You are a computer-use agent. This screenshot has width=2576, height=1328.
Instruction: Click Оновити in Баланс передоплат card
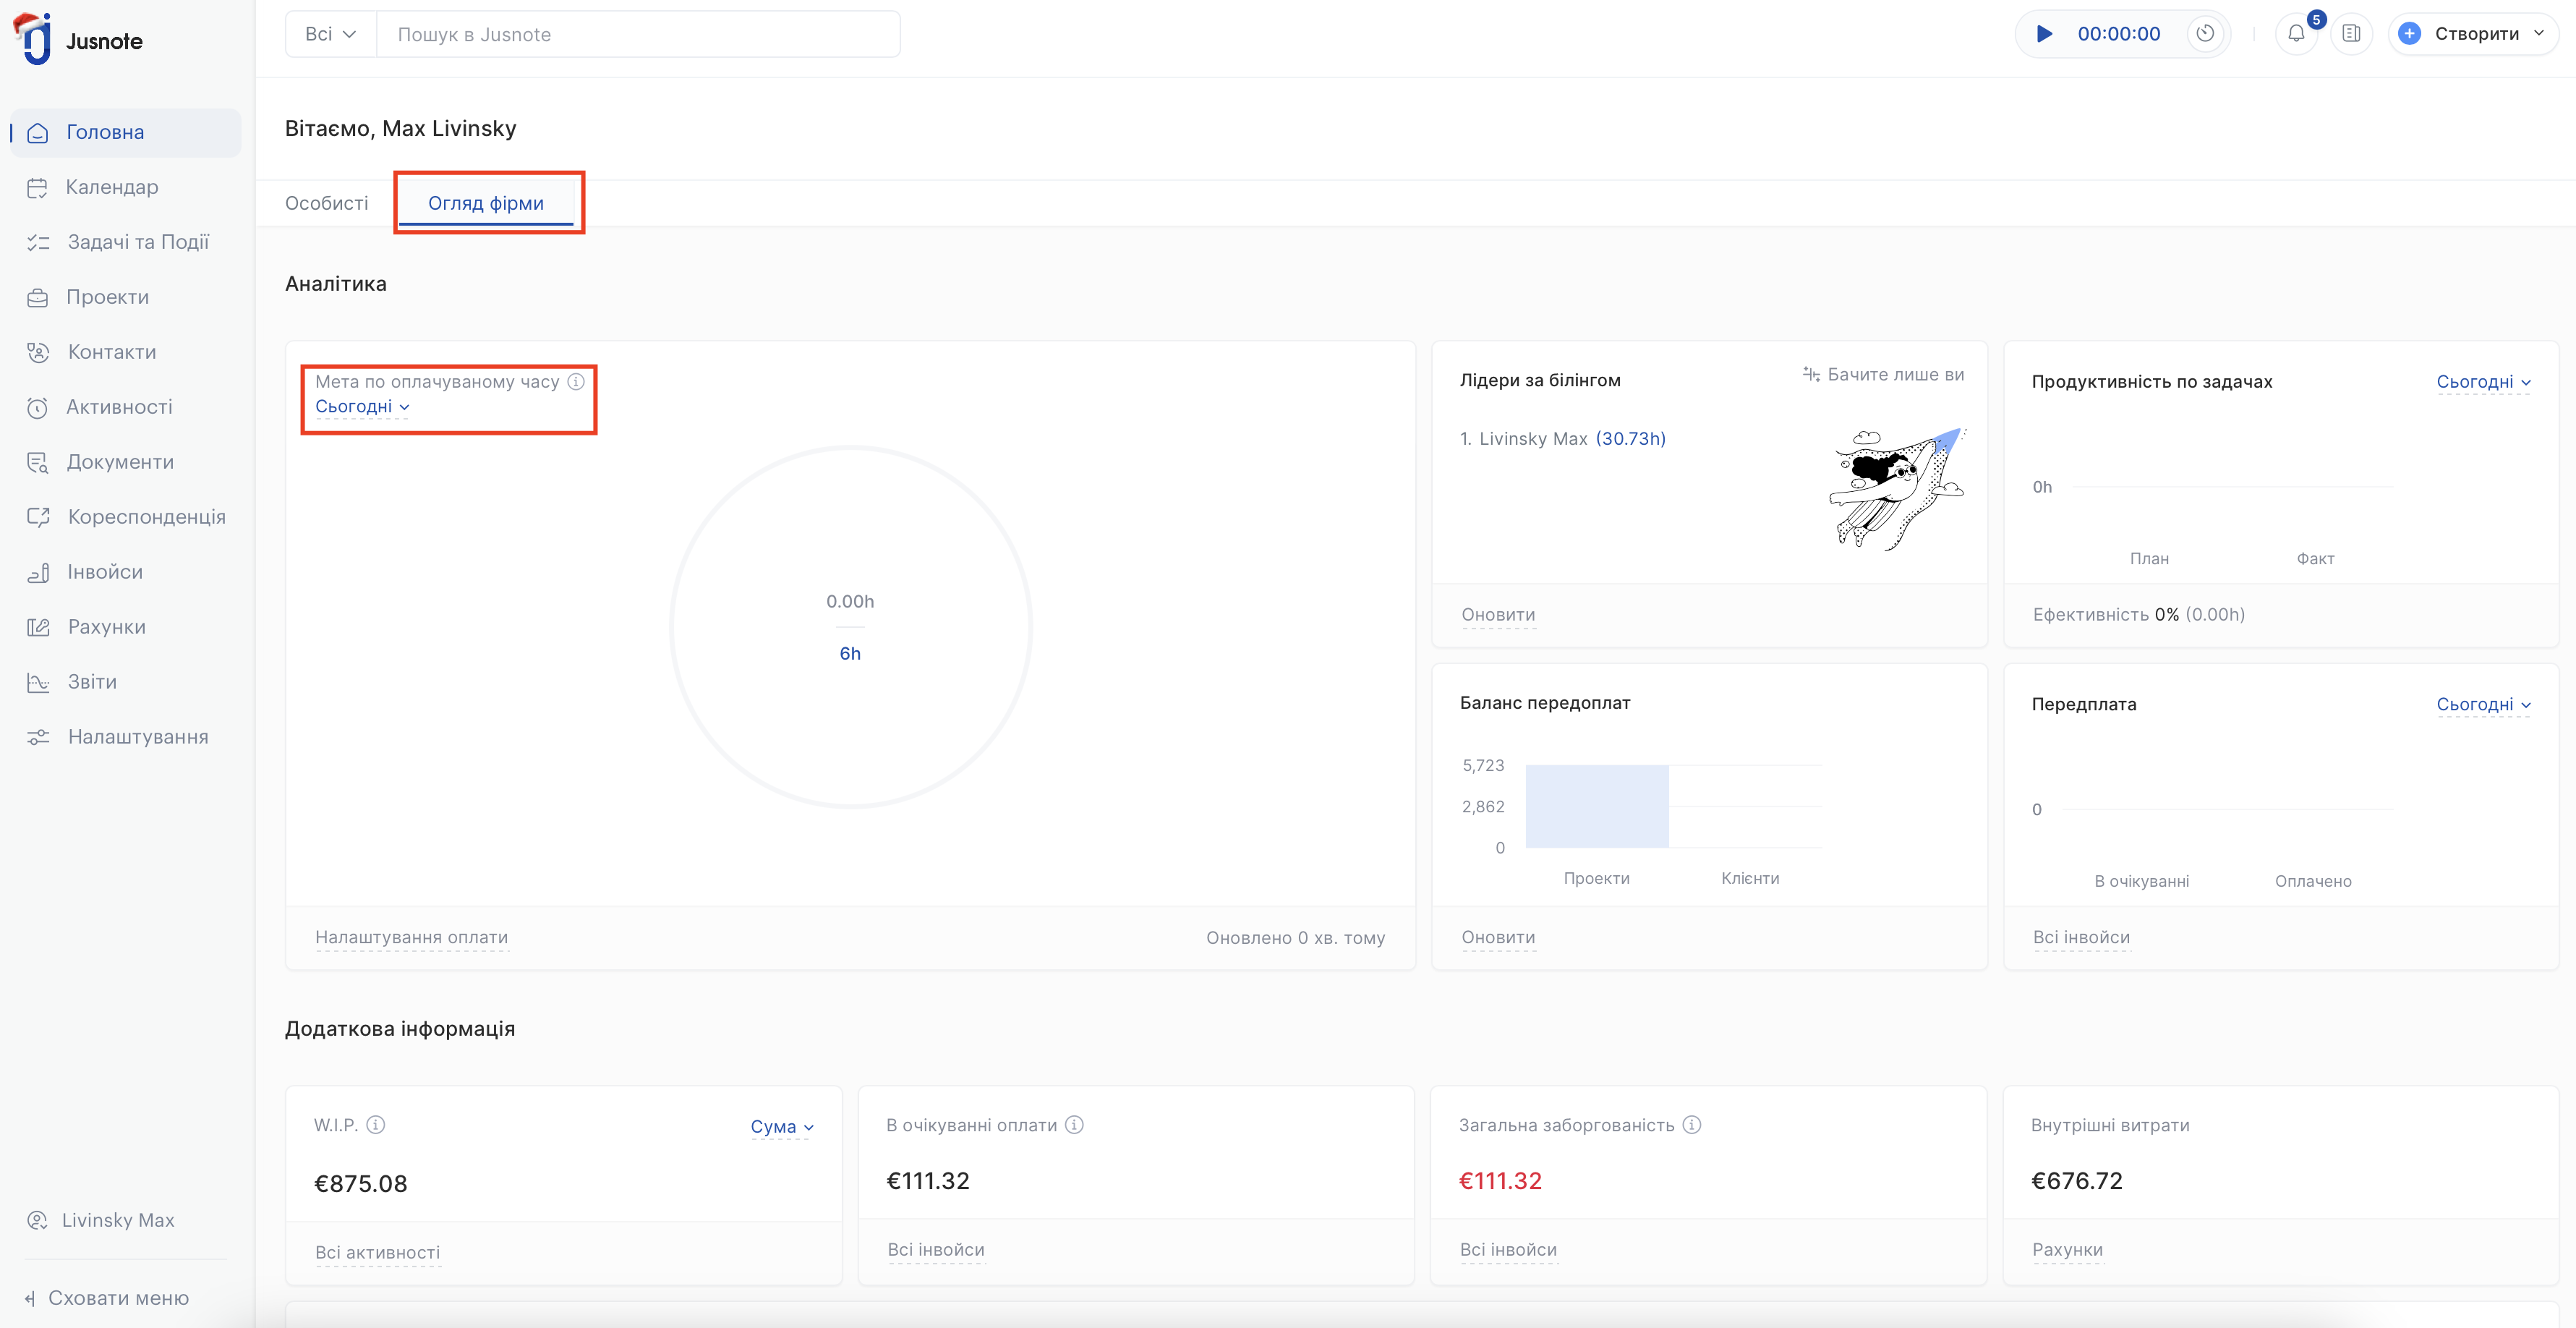pos(1498,937)
